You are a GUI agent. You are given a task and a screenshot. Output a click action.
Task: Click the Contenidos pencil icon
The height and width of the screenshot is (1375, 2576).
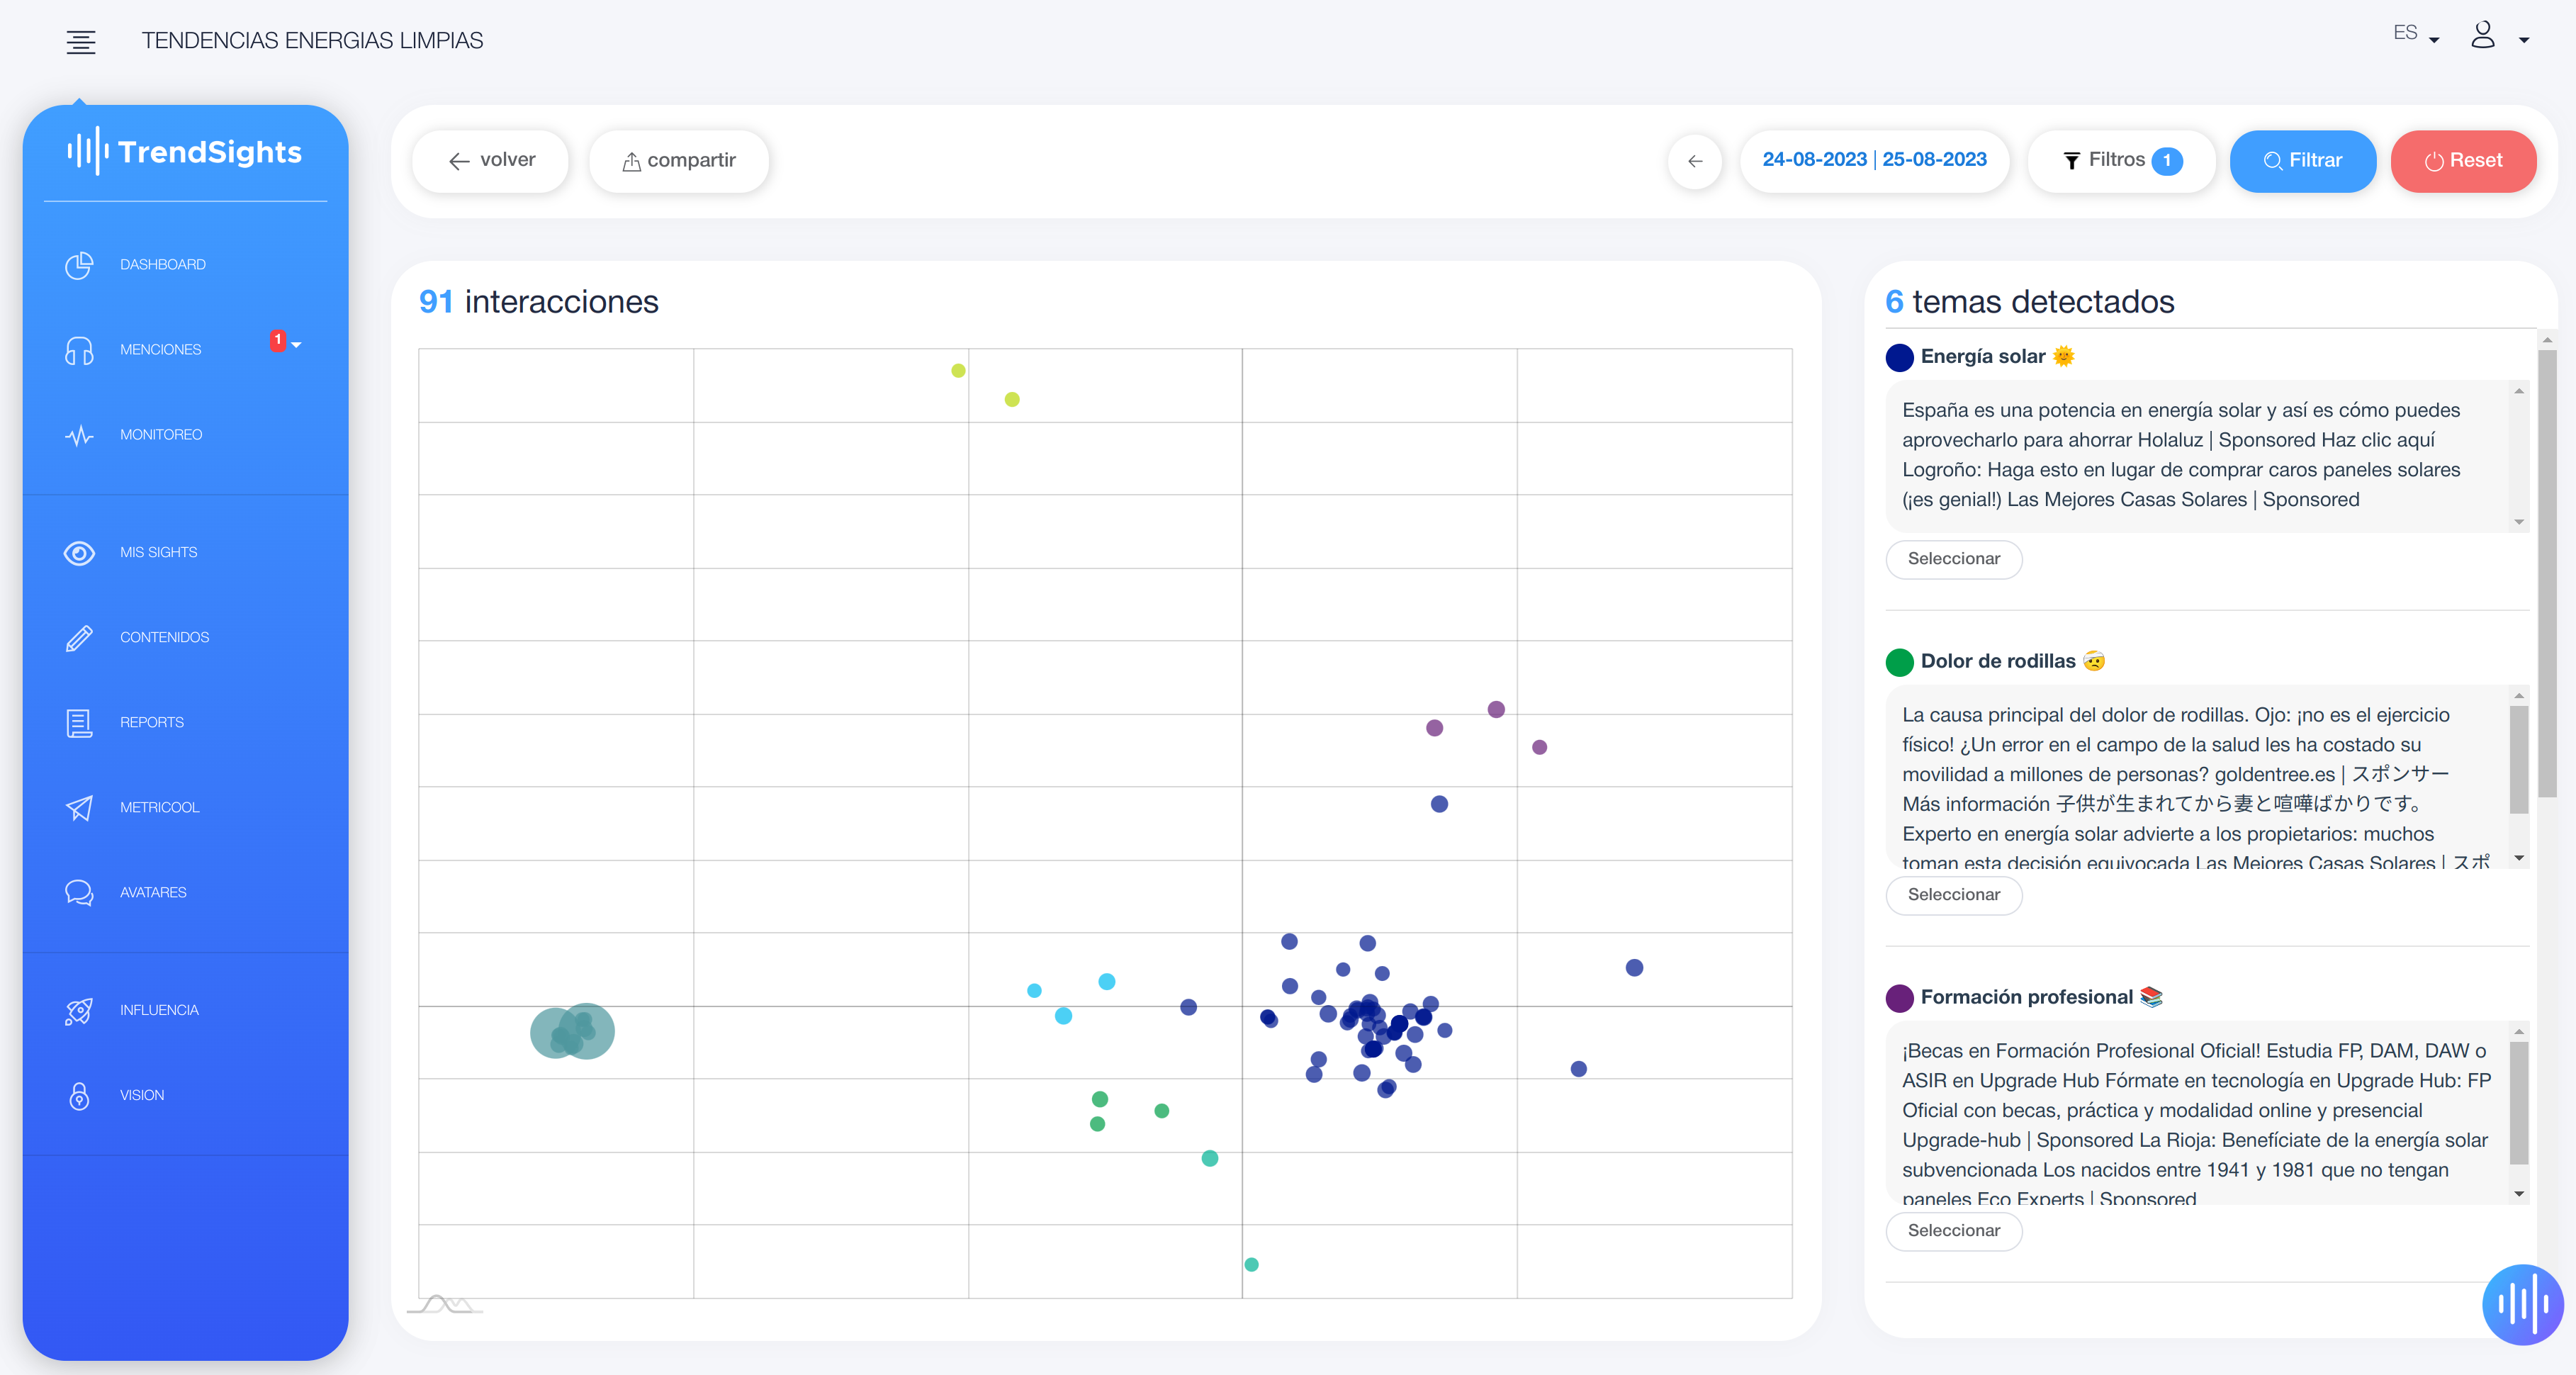(79, 638)
